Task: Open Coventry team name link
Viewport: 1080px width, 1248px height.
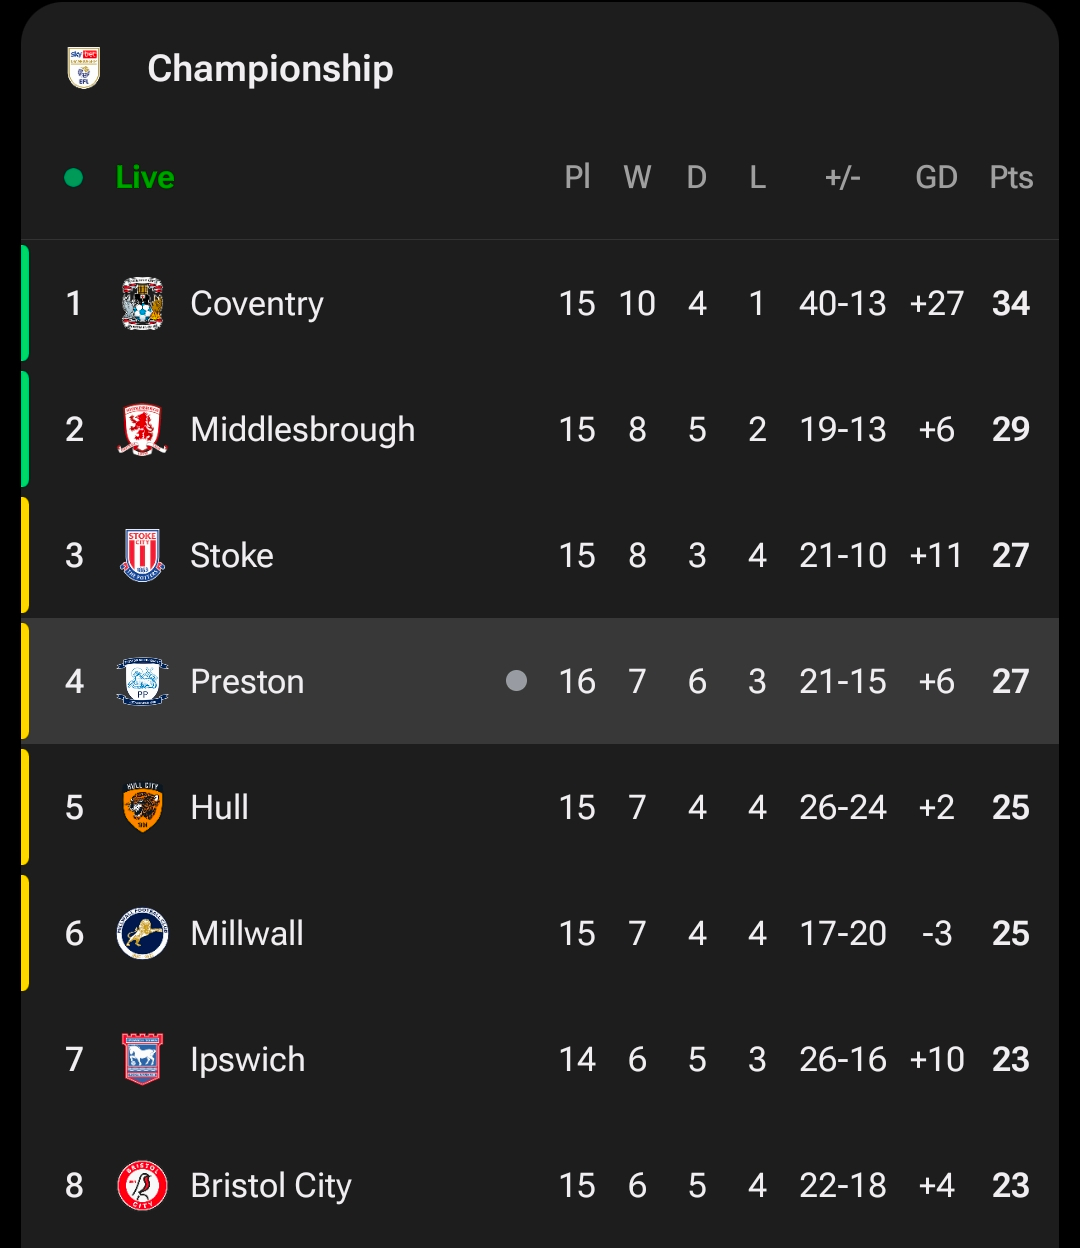Action: click(x=257, y=304)
